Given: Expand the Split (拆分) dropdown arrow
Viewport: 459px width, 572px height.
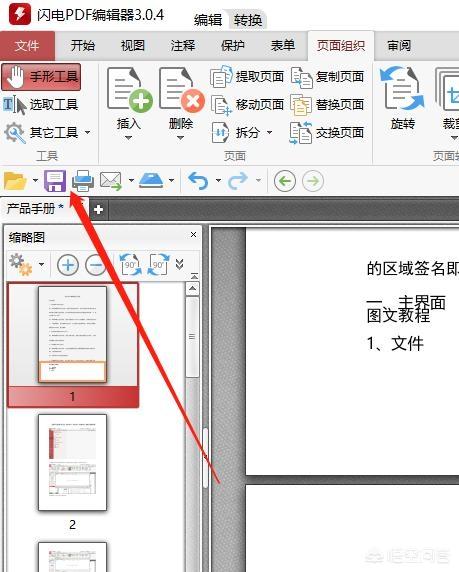Looking at the screenshot, I should (x=269, y=132).
